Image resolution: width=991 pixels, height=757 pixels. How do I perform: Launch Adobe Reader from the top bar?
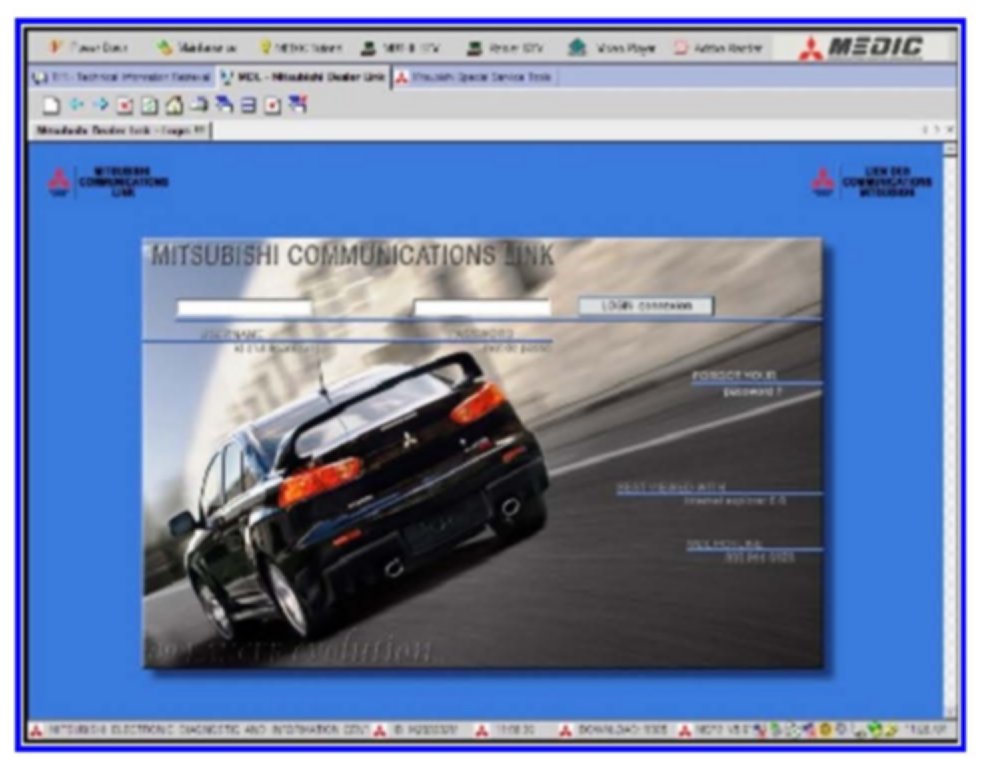718,48
